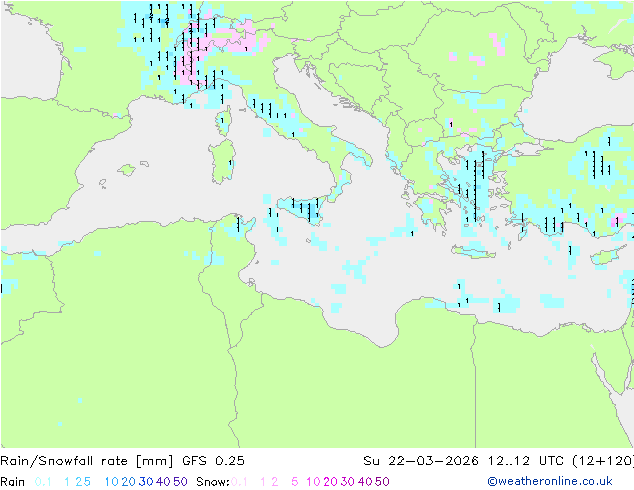Select the snow legend value 50

click(383, 482)
